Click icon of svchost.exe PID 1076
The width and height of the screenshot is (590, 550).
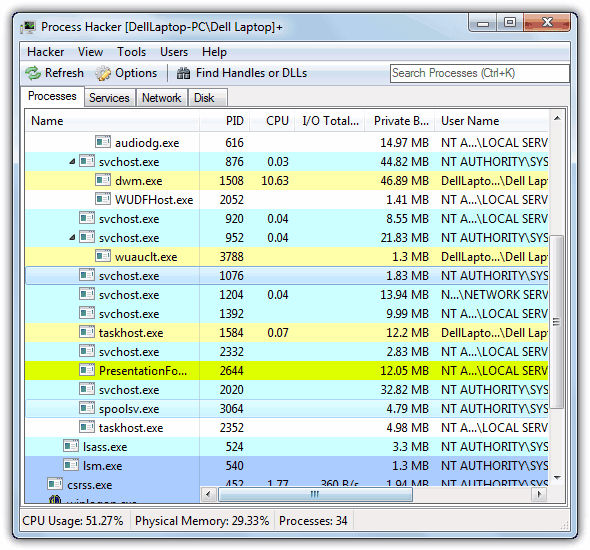[x=87, y=275]
